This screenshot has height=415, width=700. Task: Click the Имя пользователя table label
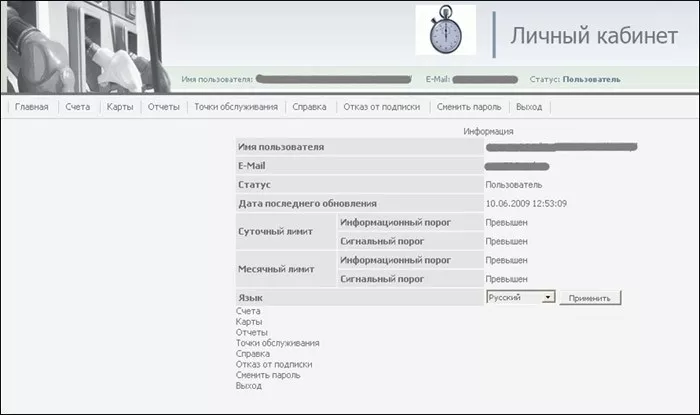pyautogui.click(x=281, y=147)
